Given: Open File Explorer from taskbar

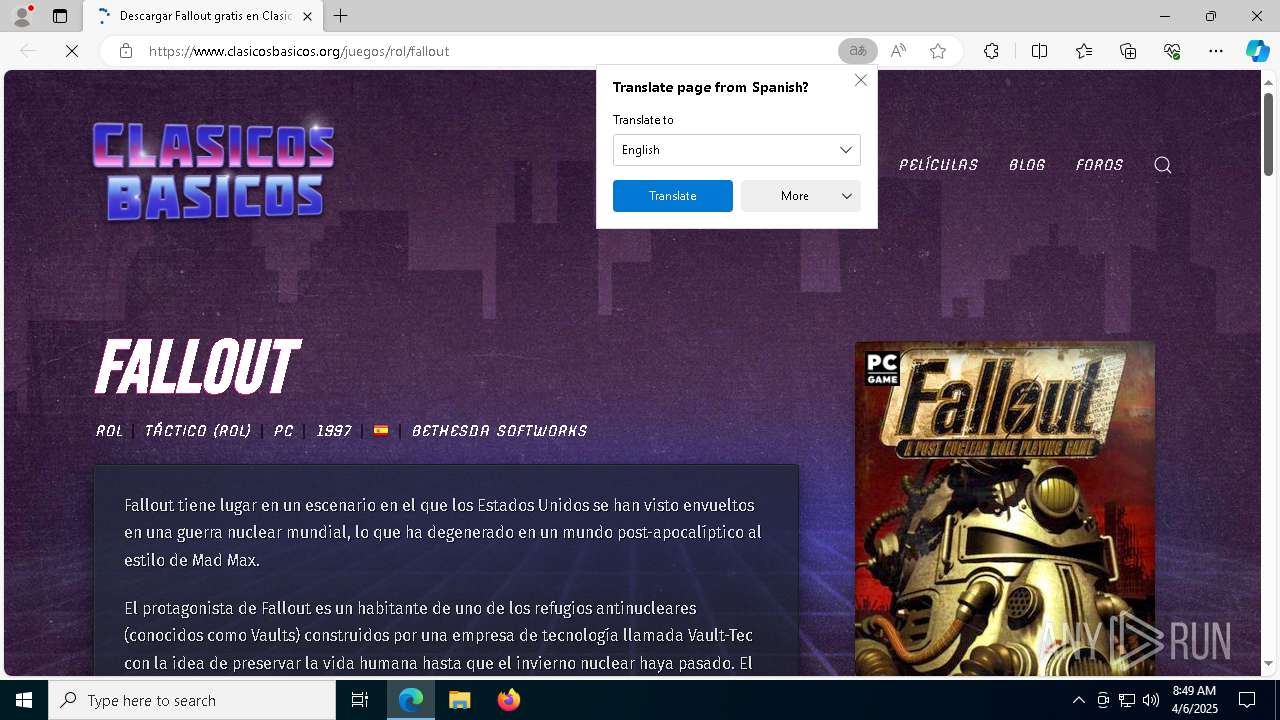Looking at the screenshot, I should point(460,700).
